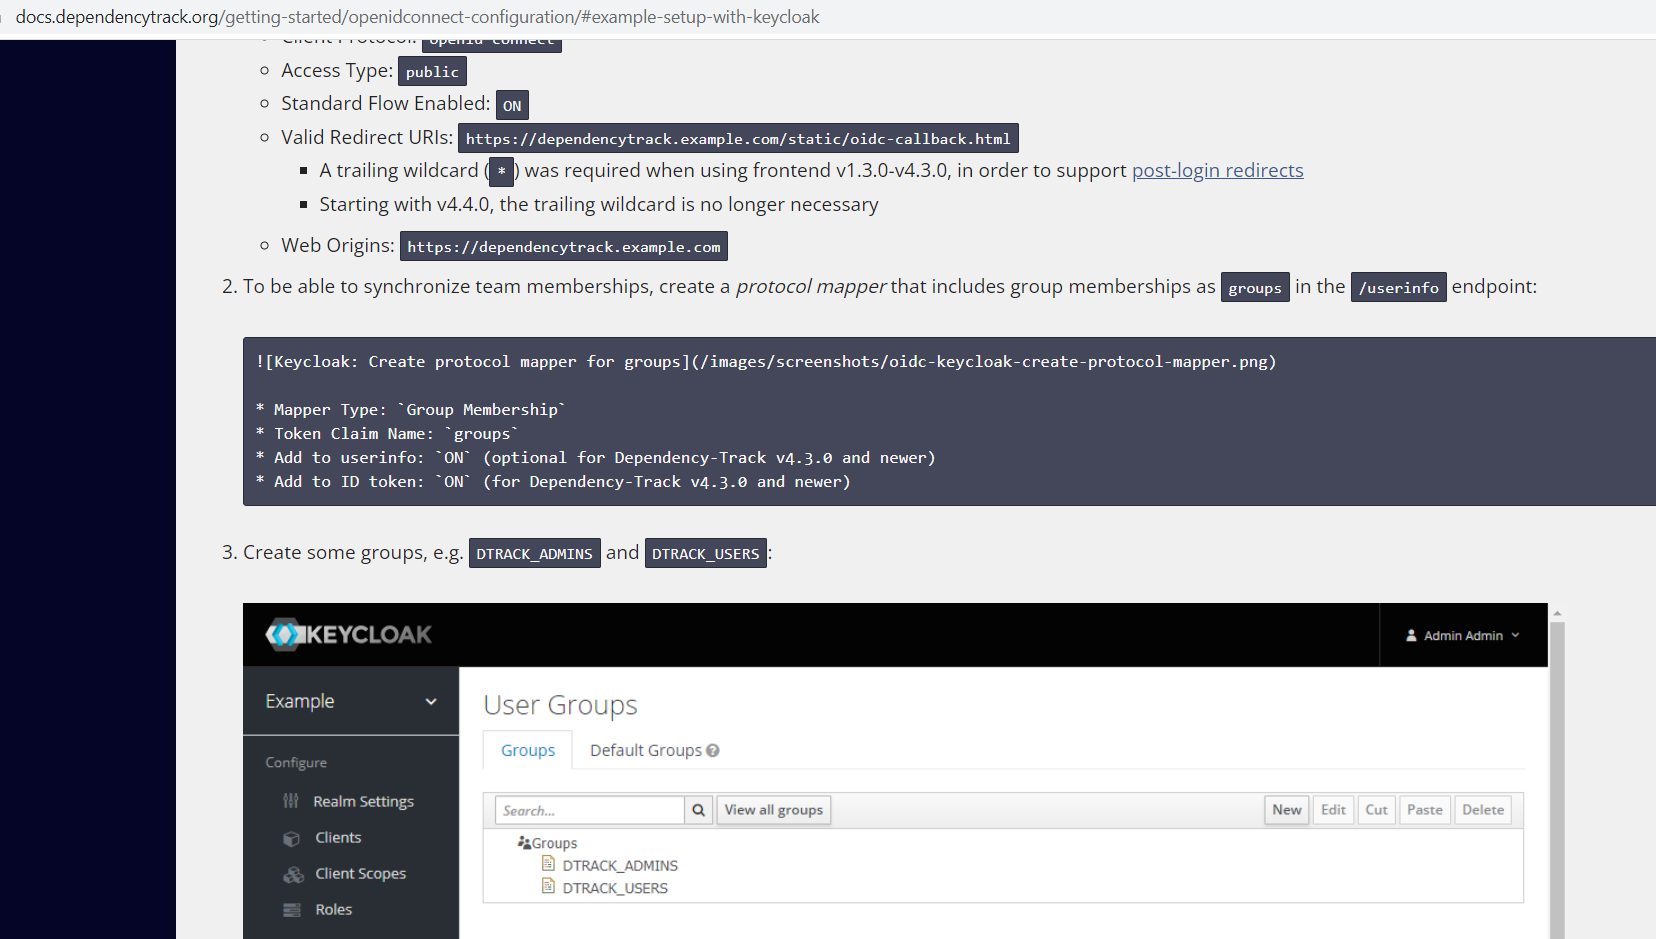1656x939 pixels.
Task: Click the New group button
Action: [x=1287, y=810]
